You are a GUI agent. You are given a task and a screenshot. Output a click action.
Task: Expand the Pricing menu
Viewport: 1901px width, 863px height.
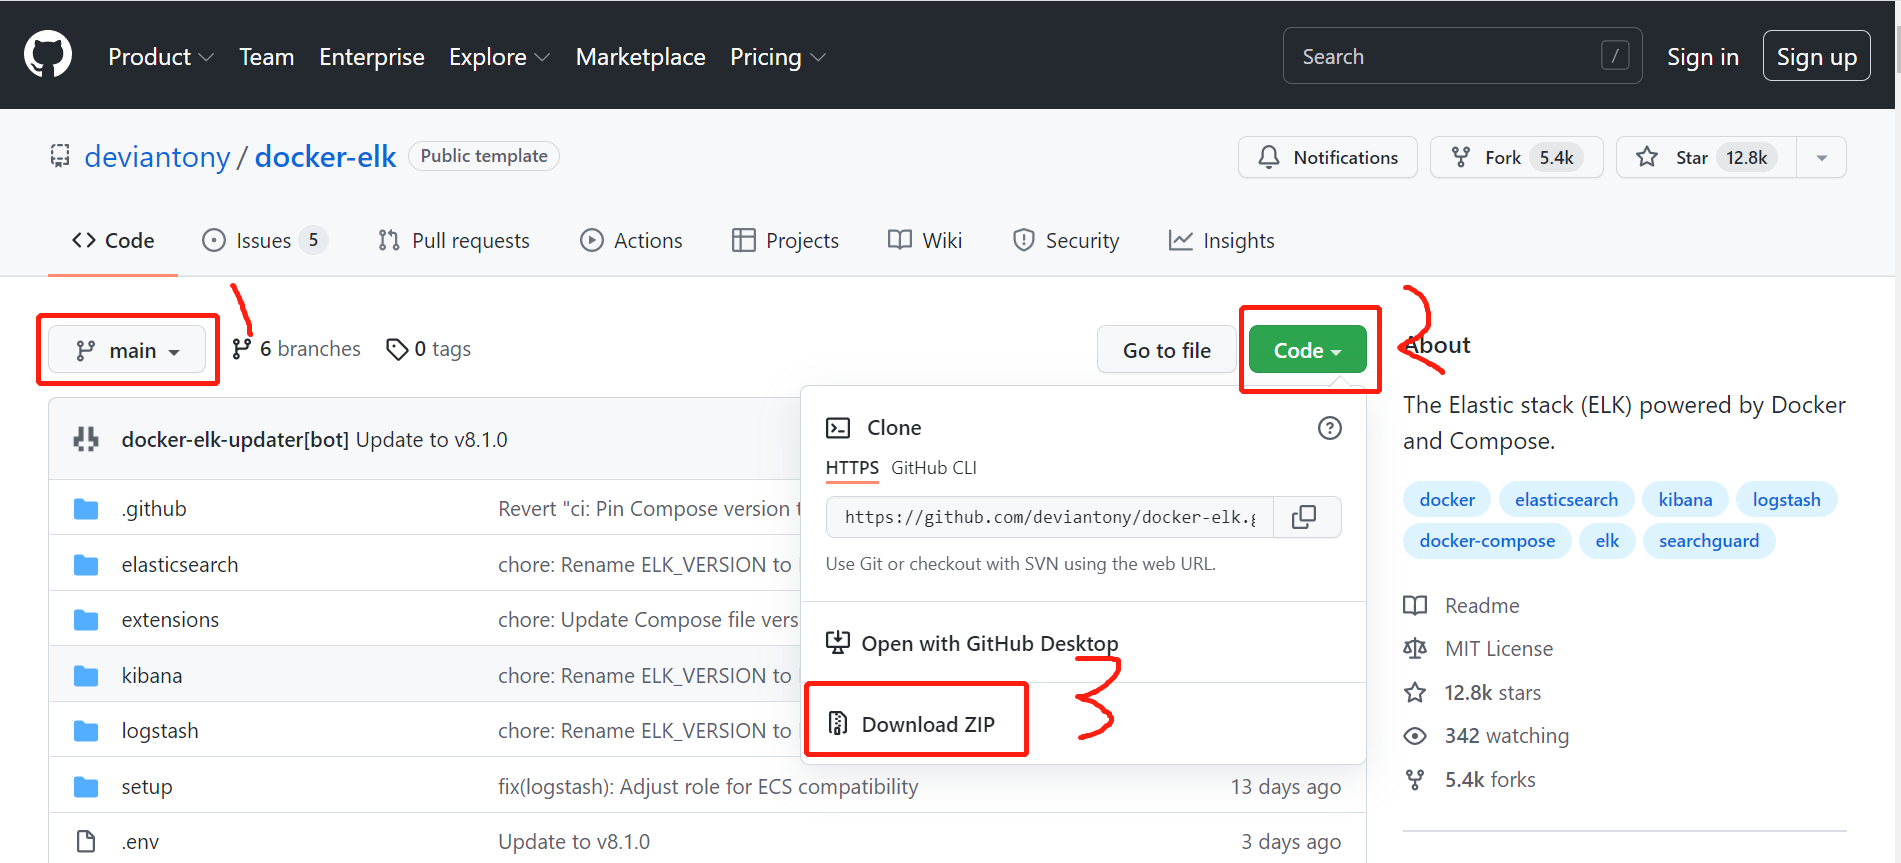778,57
